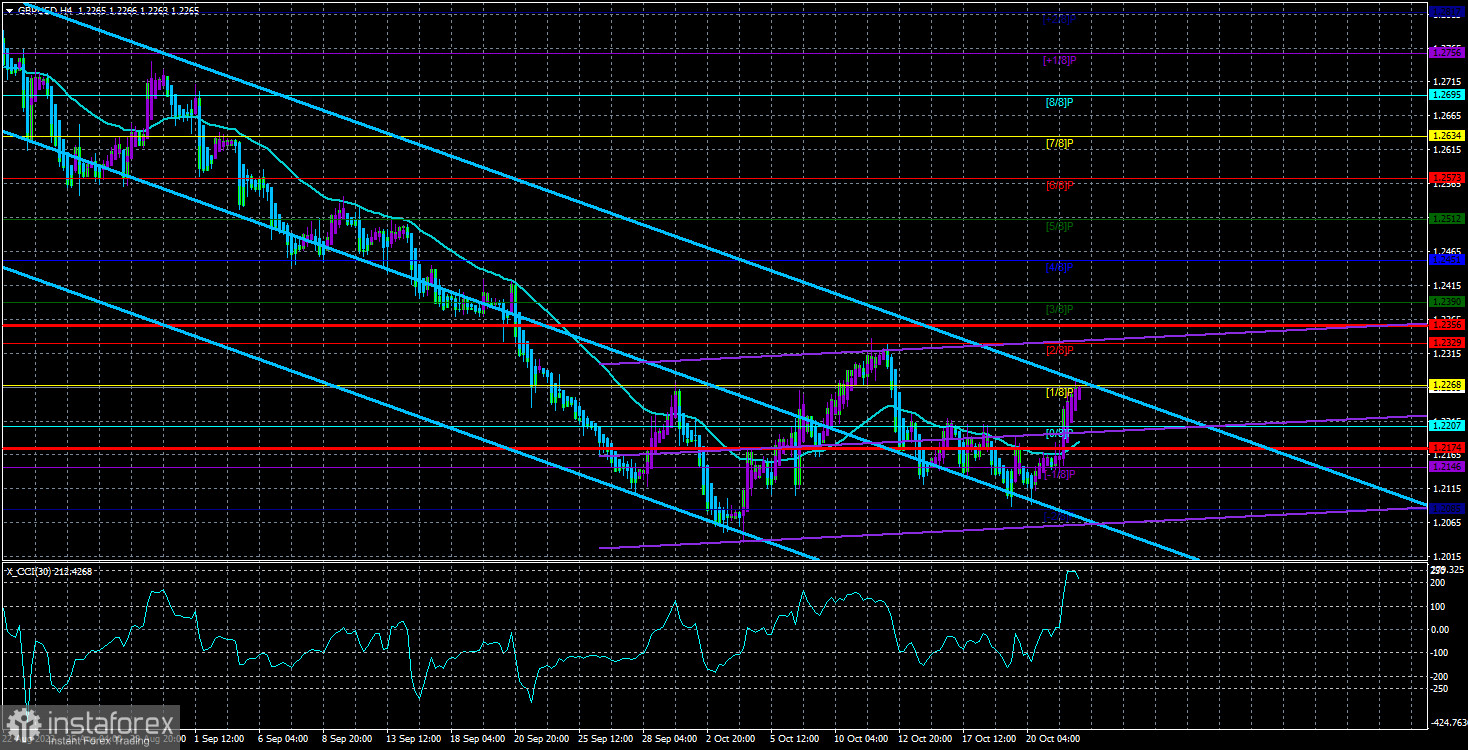Click the 1.2146 price tag

coord(1446,466)
